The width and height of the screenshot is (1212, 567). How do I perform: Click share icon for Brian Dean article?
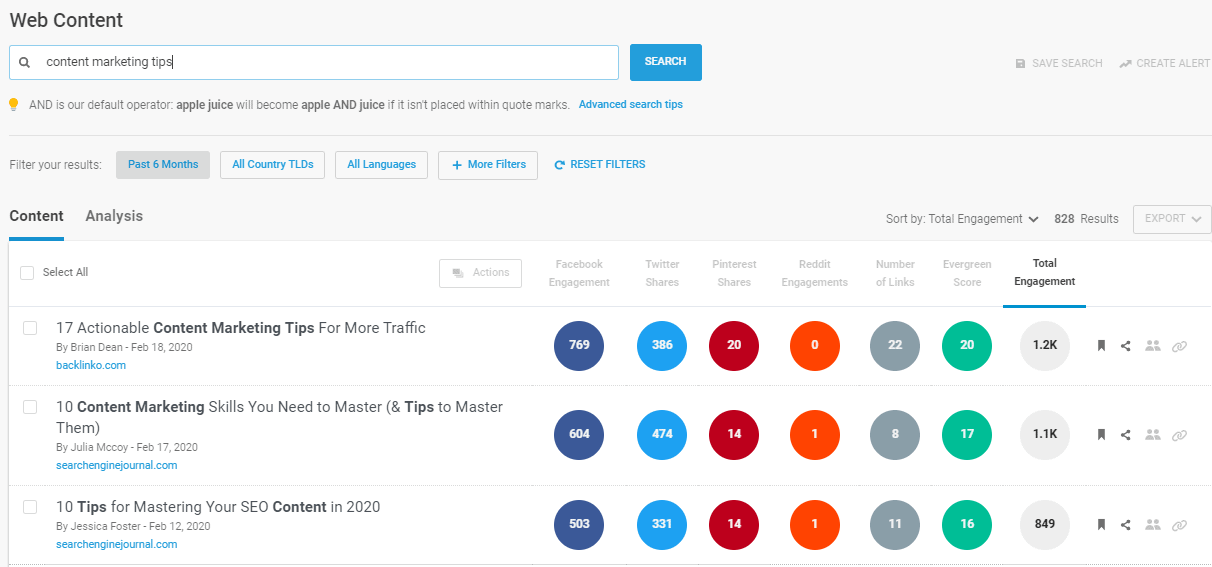point(1126,346)
